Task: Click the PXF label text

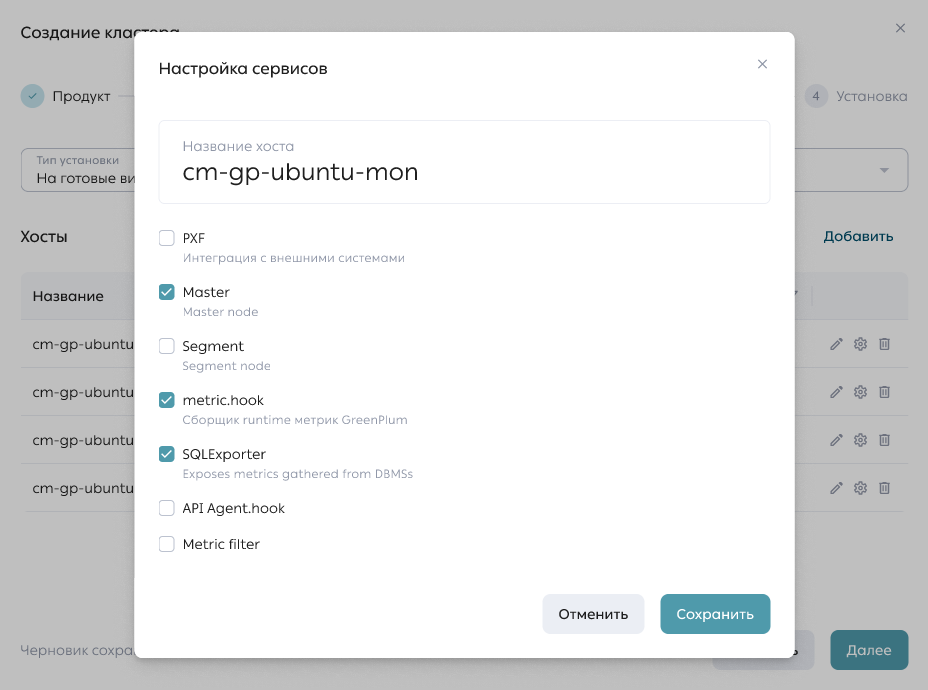Action: coord(194,238)
